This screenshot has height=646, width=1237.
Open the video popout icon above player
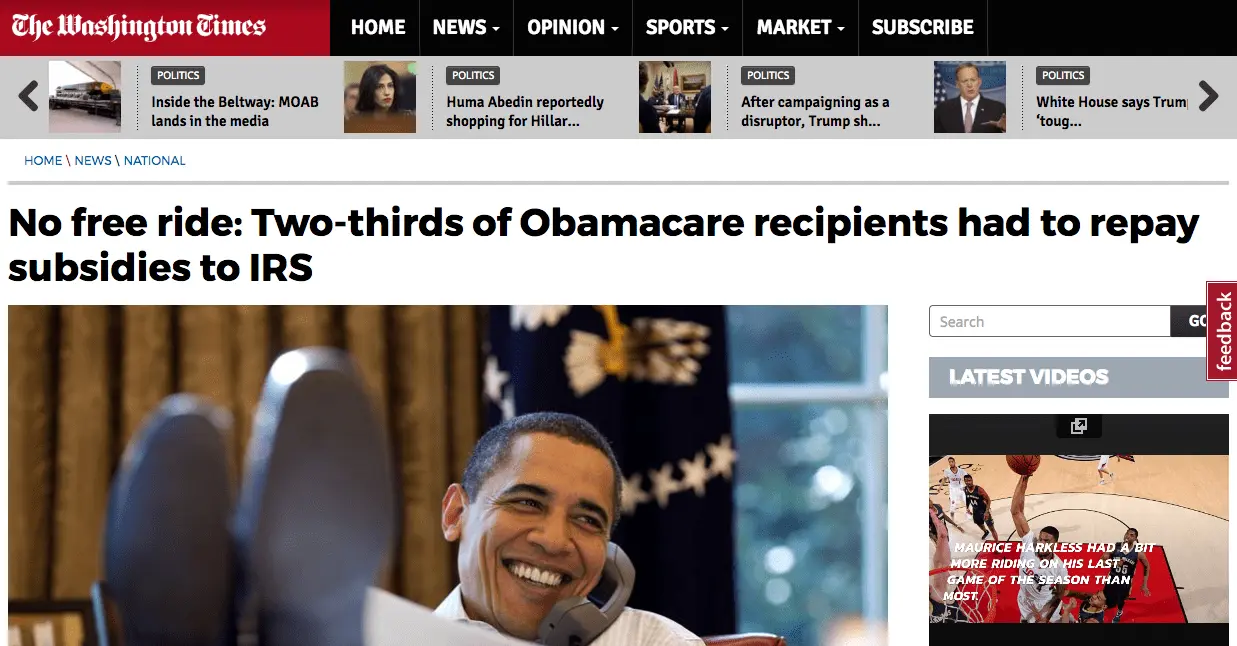click(x=1078, y=426)
